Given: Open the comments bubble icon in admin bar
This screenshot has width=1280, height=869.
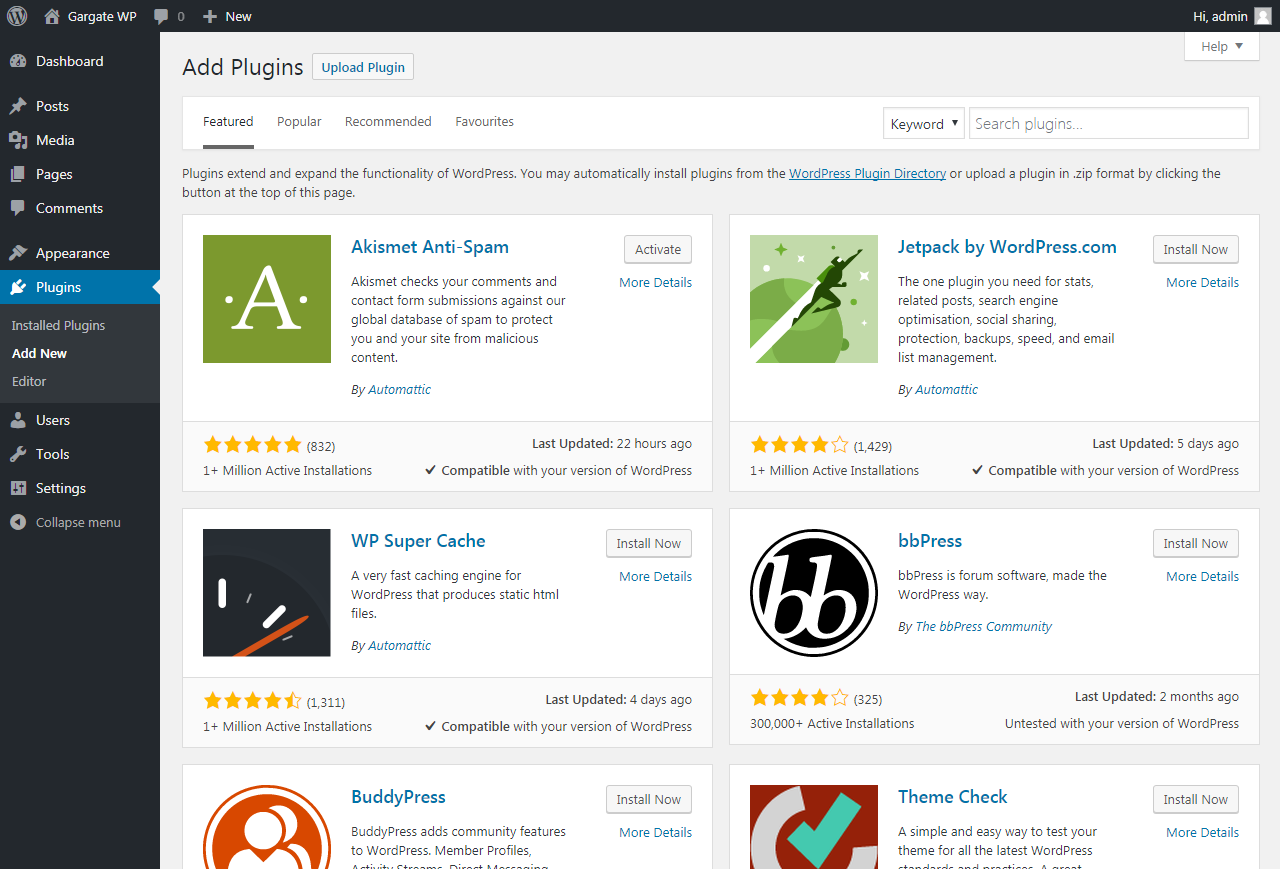Looking at the screenshot, I should [x=161, y=17].
